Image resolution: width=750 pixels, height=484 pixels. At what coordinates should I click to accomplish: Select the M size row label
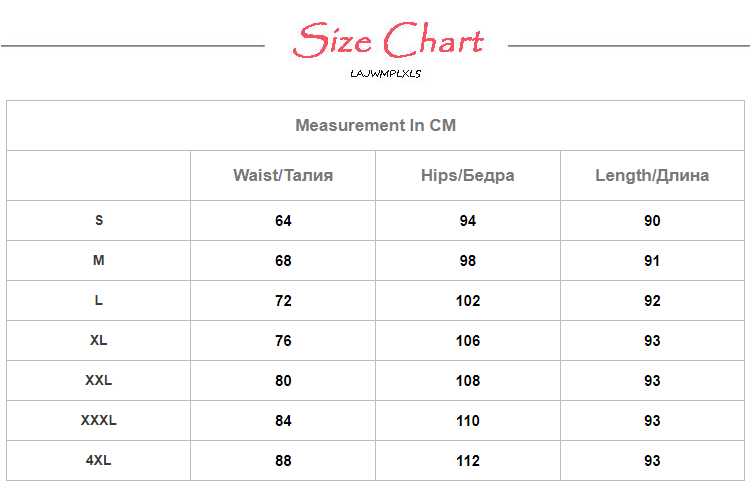click(x=99, y=260)
